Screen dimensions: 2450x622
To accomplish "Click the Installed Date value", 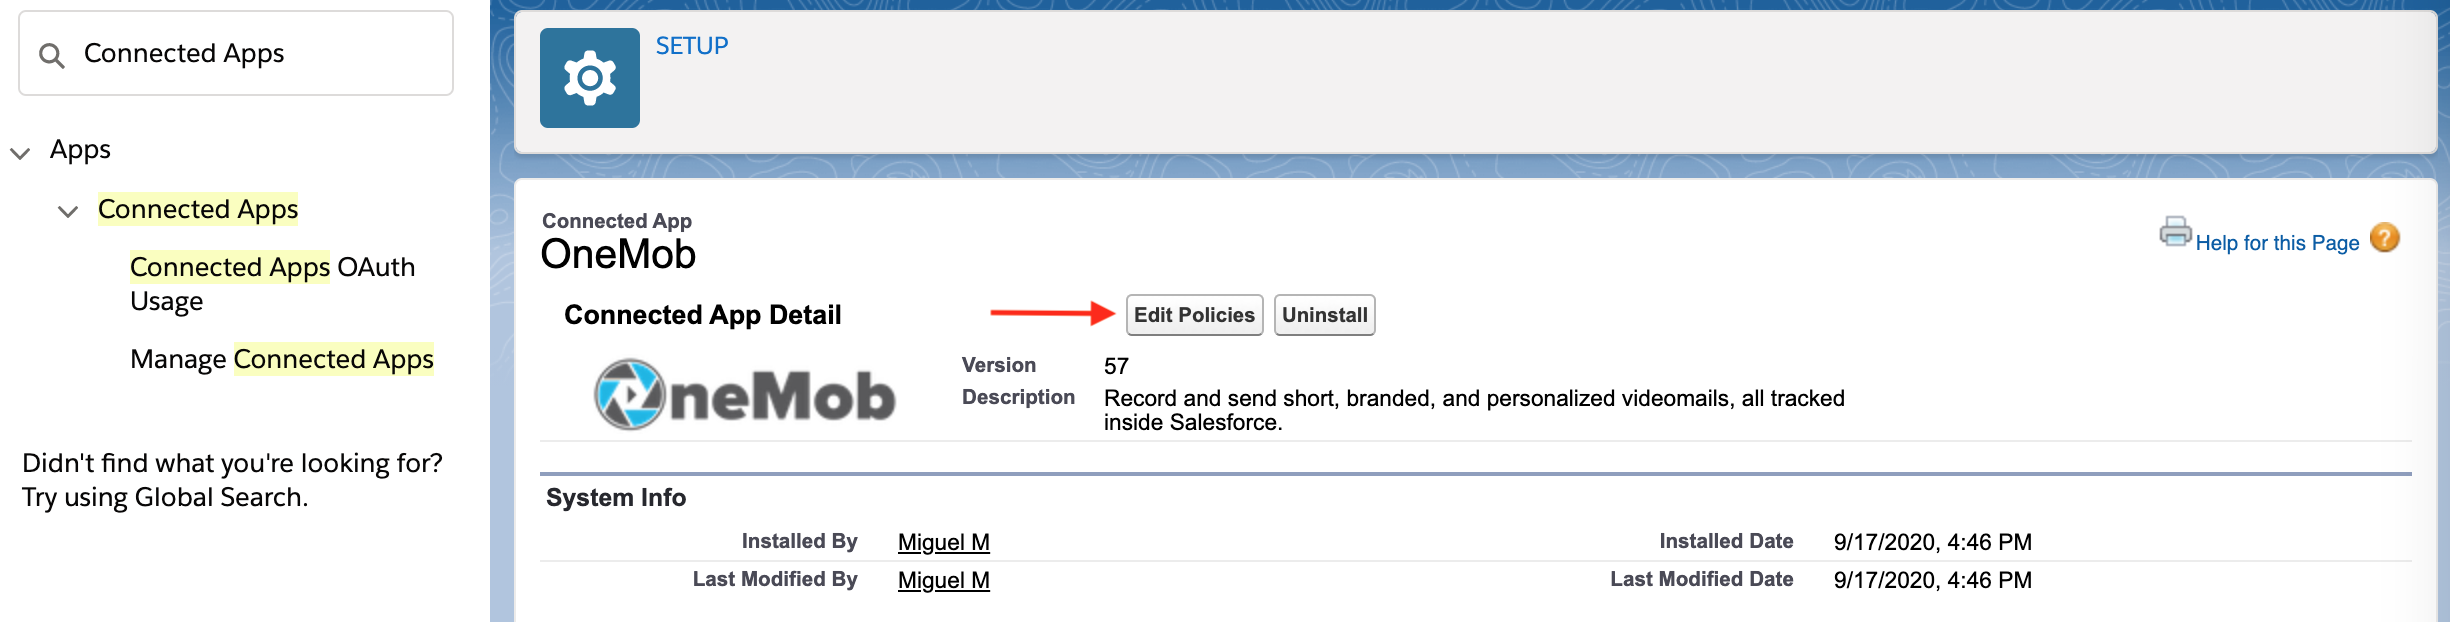I will pos(1932,542).
